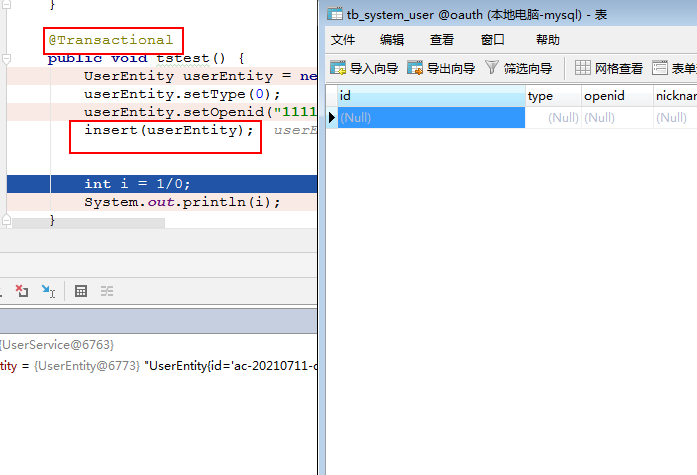Click the trace current stream chain icon
Screen dimensions: 697x475
[107, 291]
